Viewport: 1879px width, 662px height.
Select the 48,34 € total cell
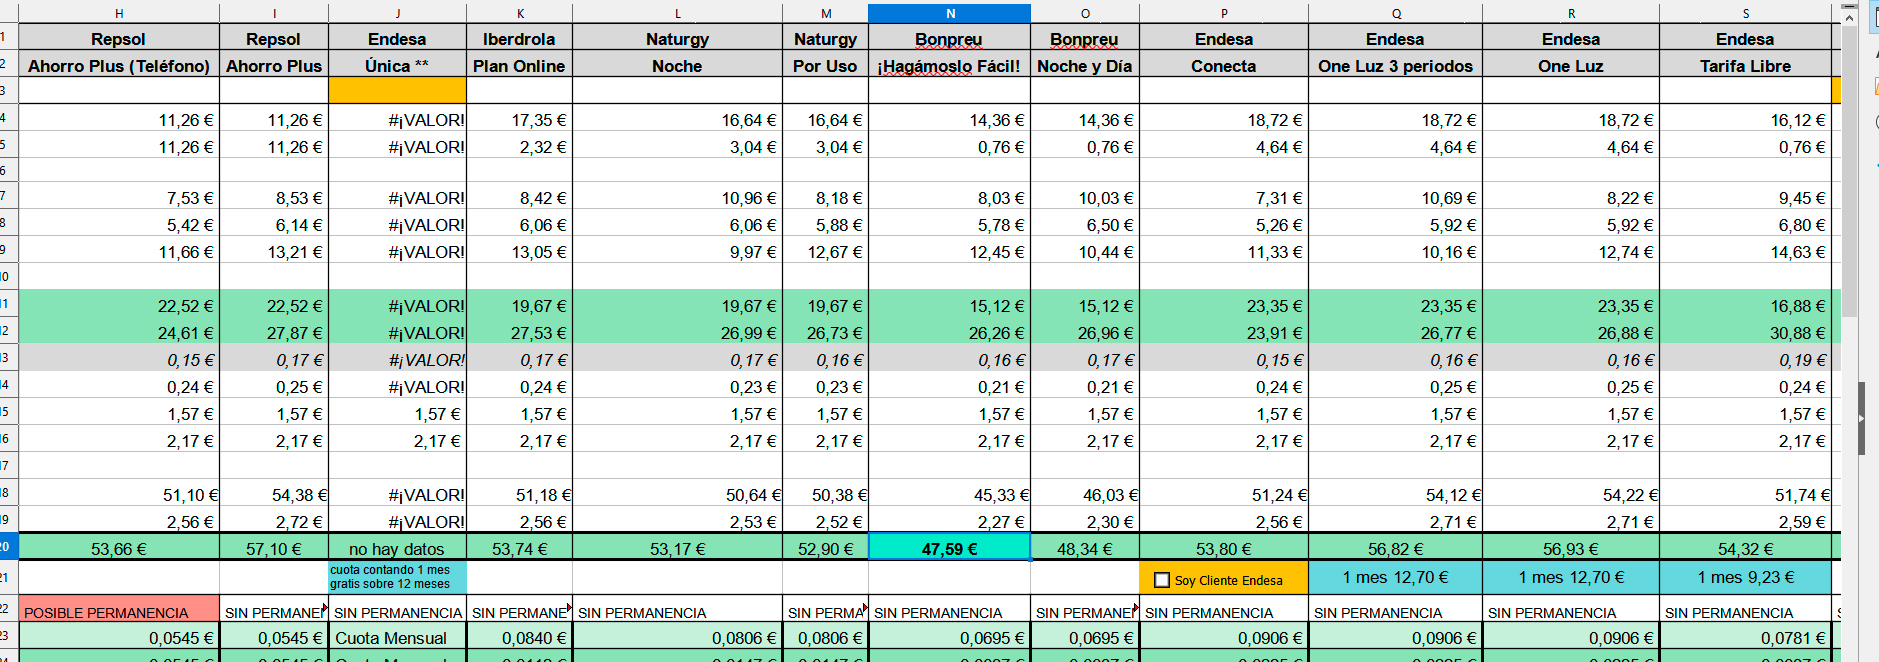tap(1085, 549)
